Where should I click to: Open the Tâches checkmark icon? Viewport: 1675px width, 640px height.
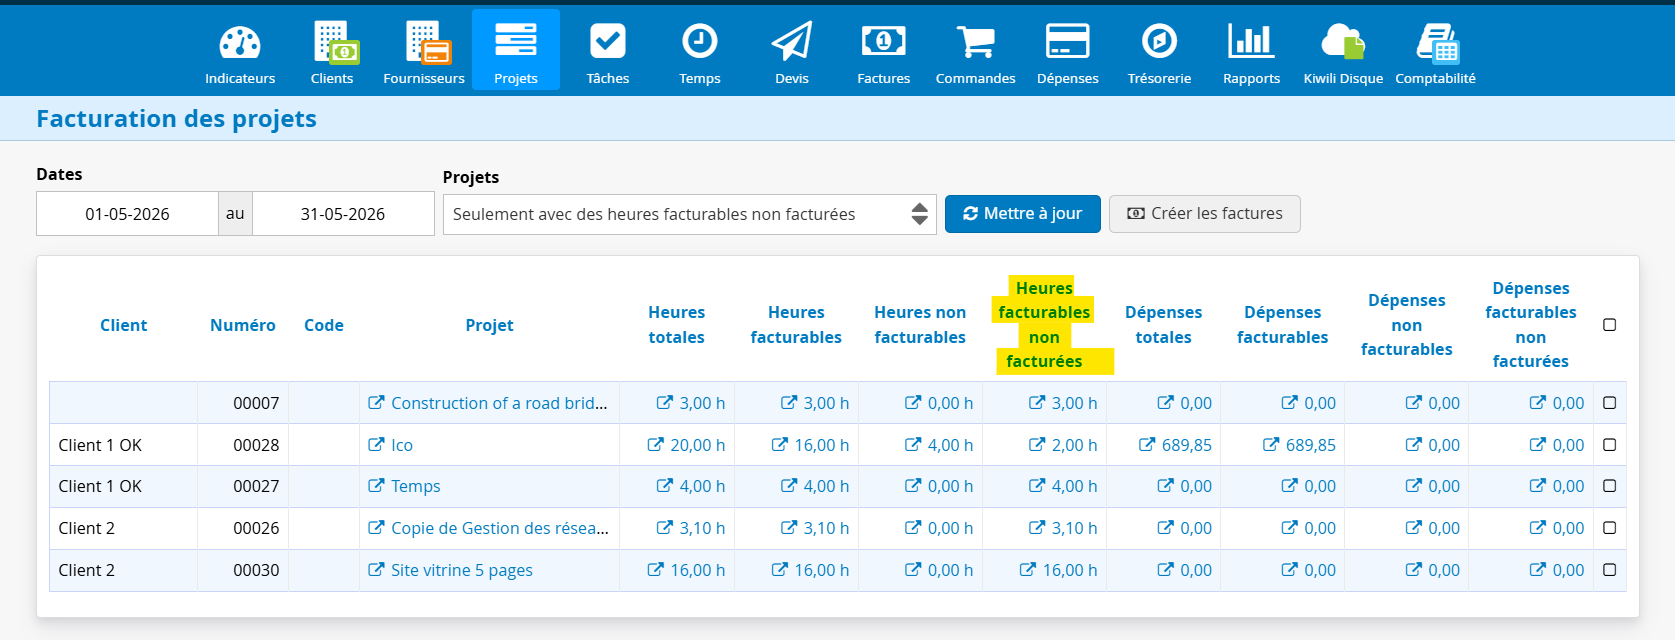click(608, 42)
